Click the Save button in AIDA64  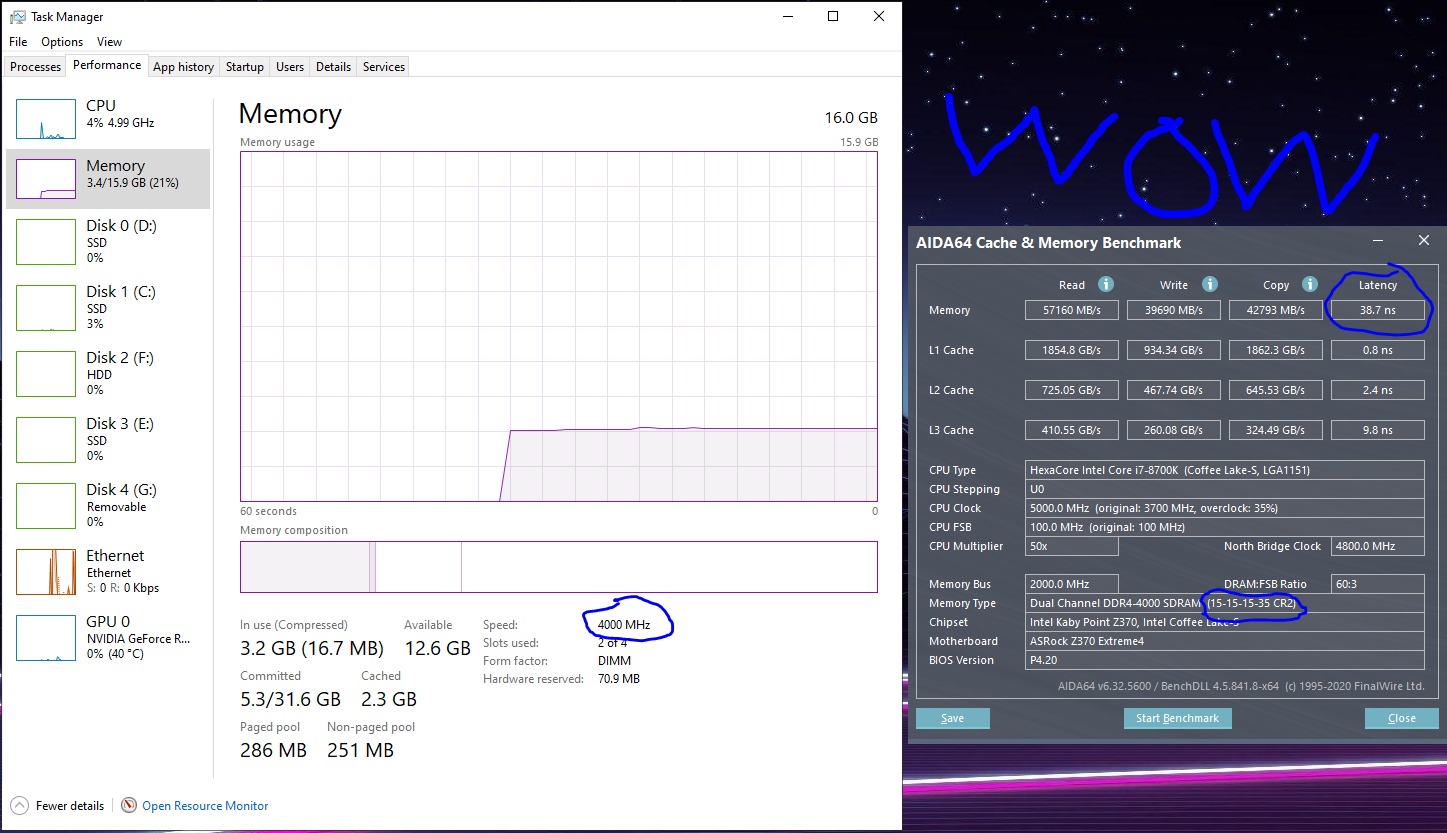tap(952, 718)
